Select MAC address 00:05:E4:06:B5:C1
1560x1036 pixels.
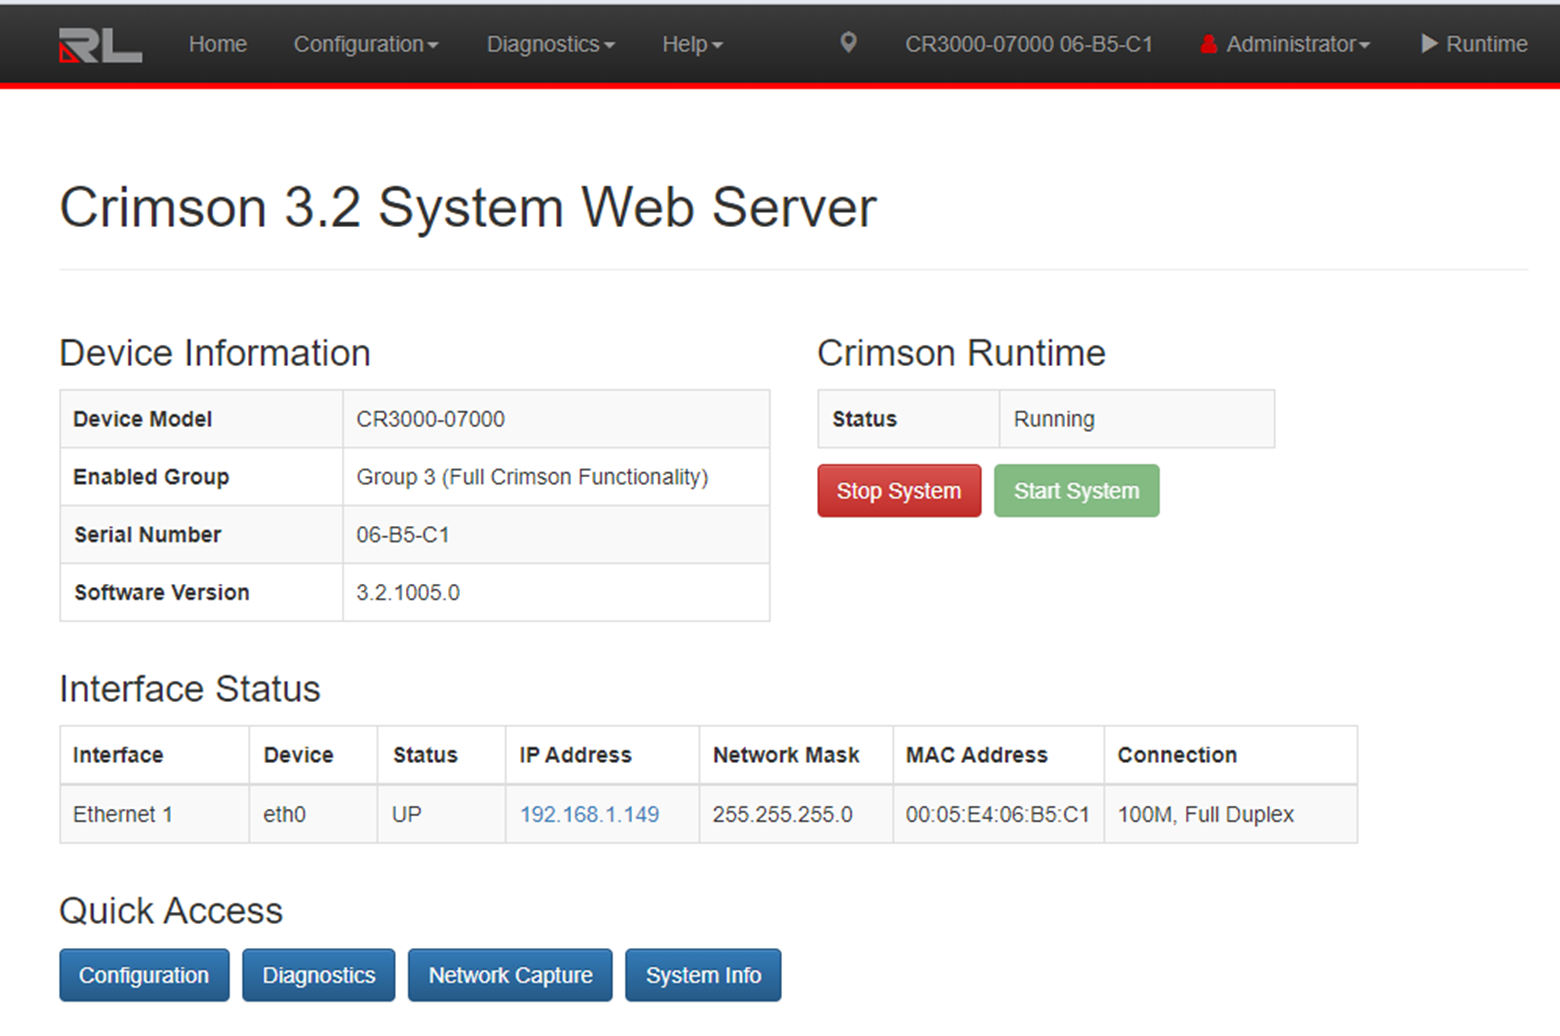[x=997, y=814]
